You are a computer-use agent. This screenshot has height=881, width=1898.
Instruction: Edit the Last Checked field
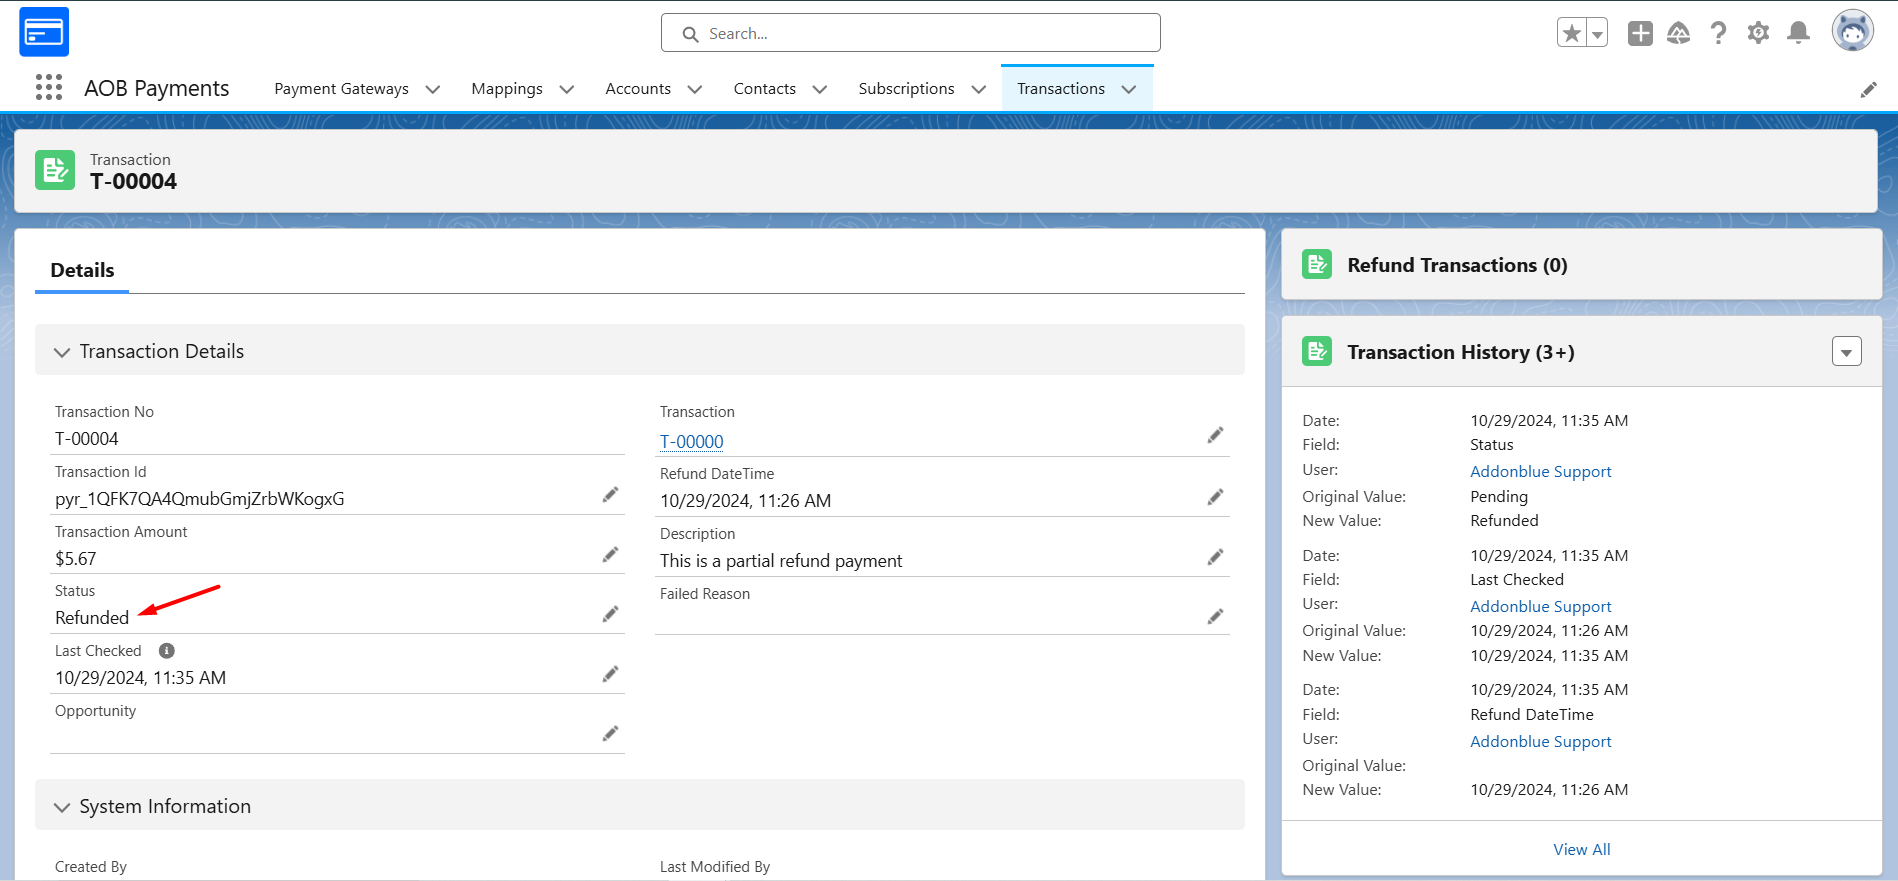pos(610,674)
